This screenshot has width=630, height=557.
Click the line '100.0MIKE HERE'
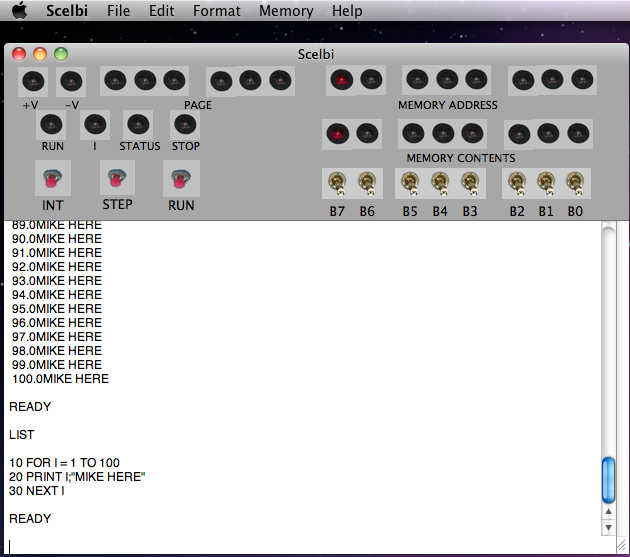pyautogui.click(x=60, y=379)
